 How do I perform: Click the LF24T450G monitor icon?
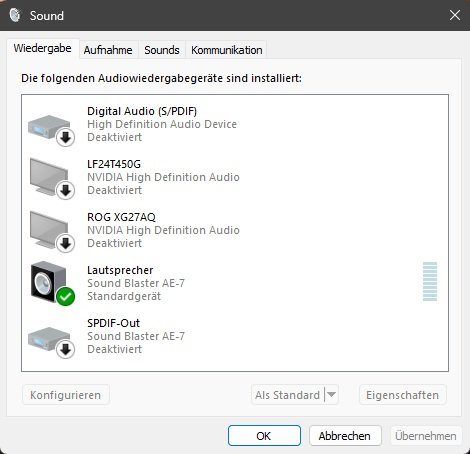(x=52, y=178)
